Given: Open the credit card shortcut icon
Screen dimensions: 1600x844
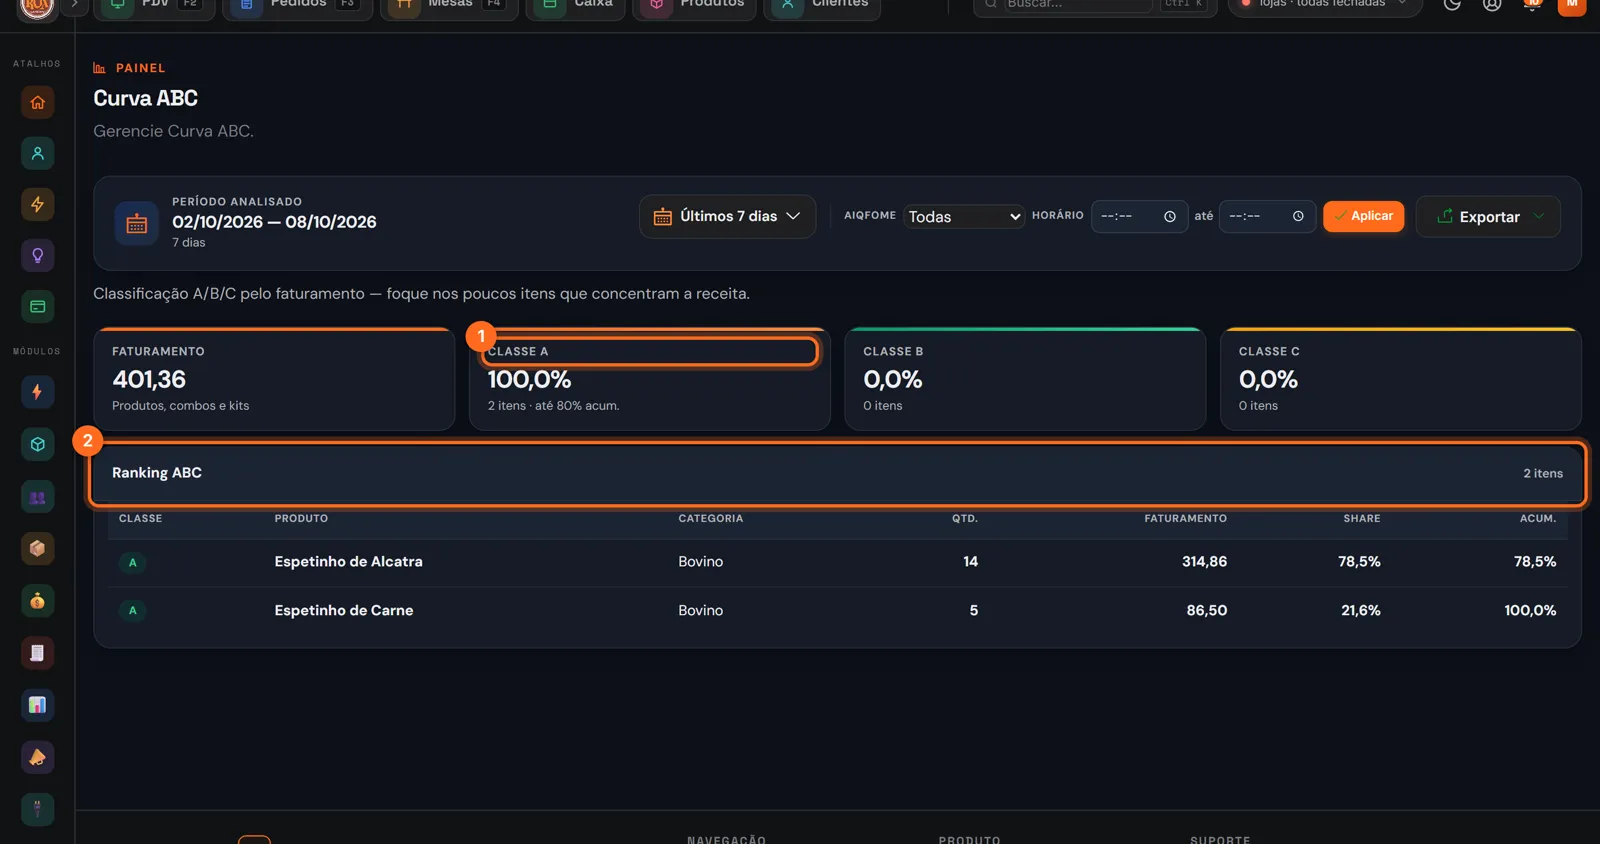Looking at the screenshot, I should click(x=37, y=306).
